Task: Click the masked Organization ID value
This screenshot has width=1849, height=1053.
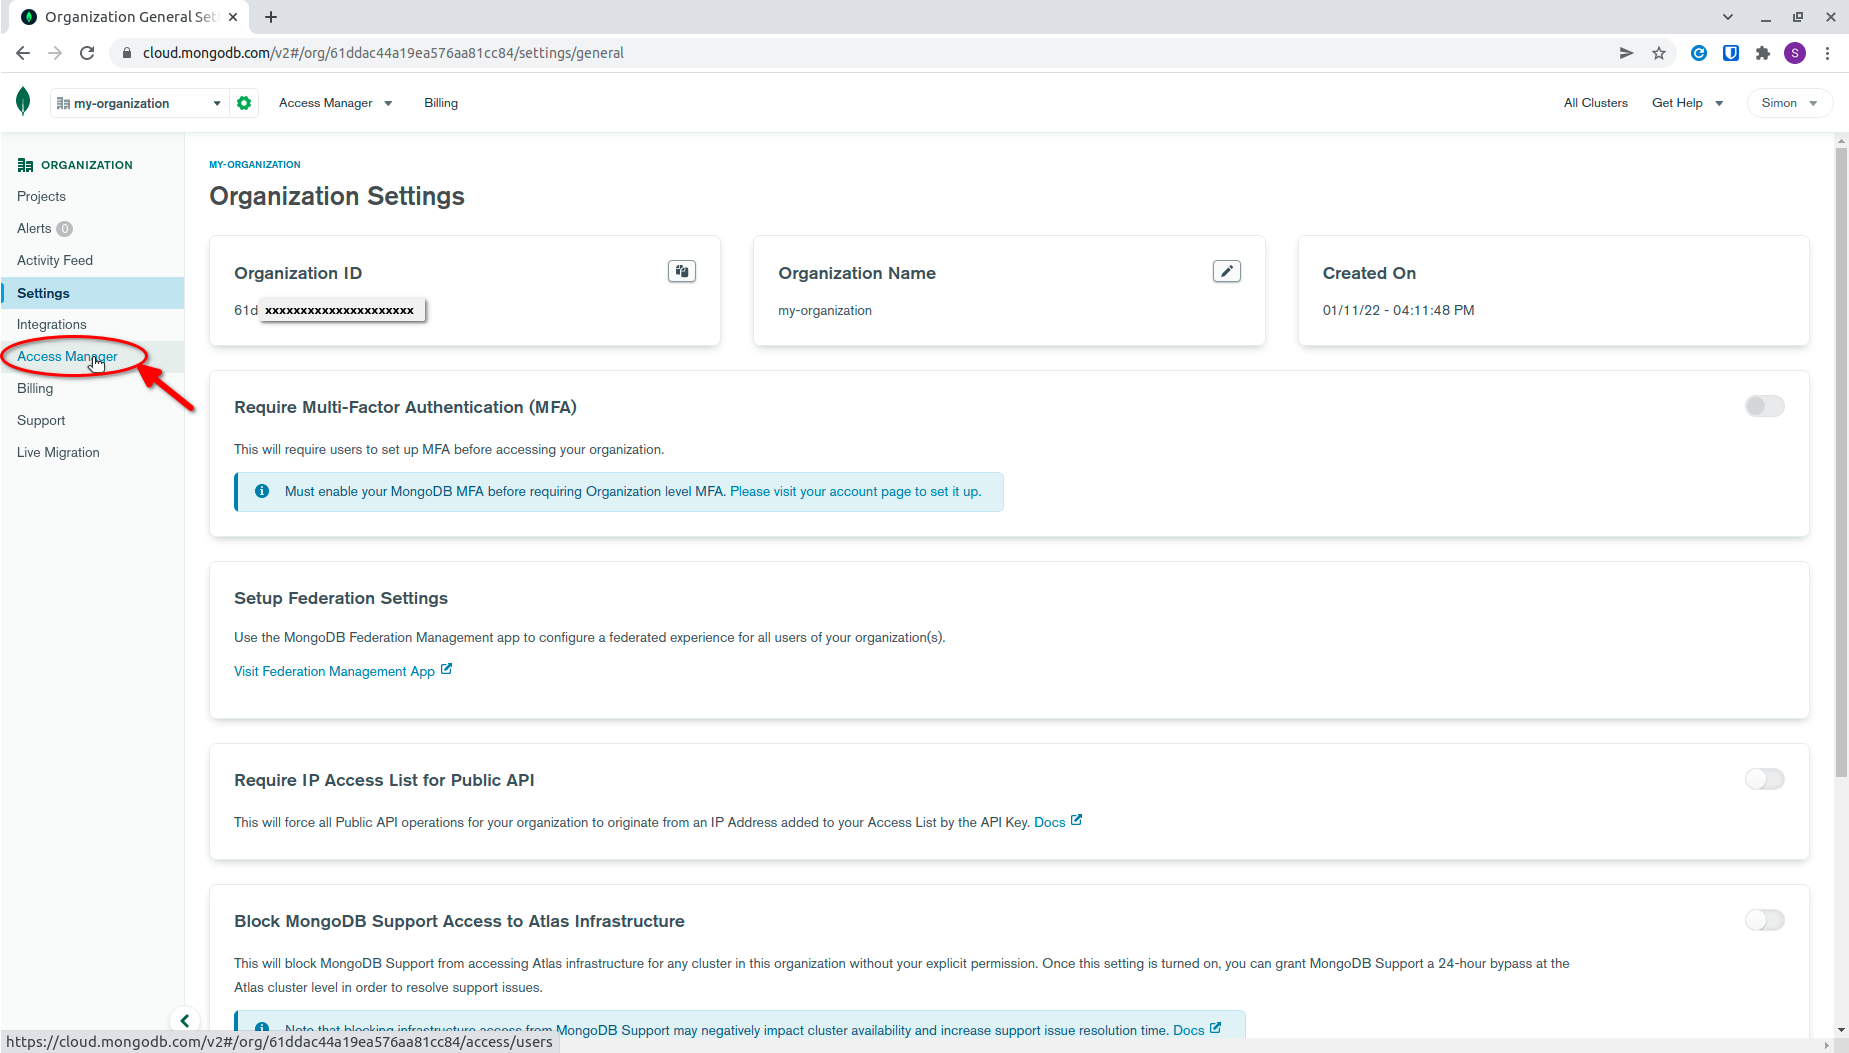Action: click(343, 310)
